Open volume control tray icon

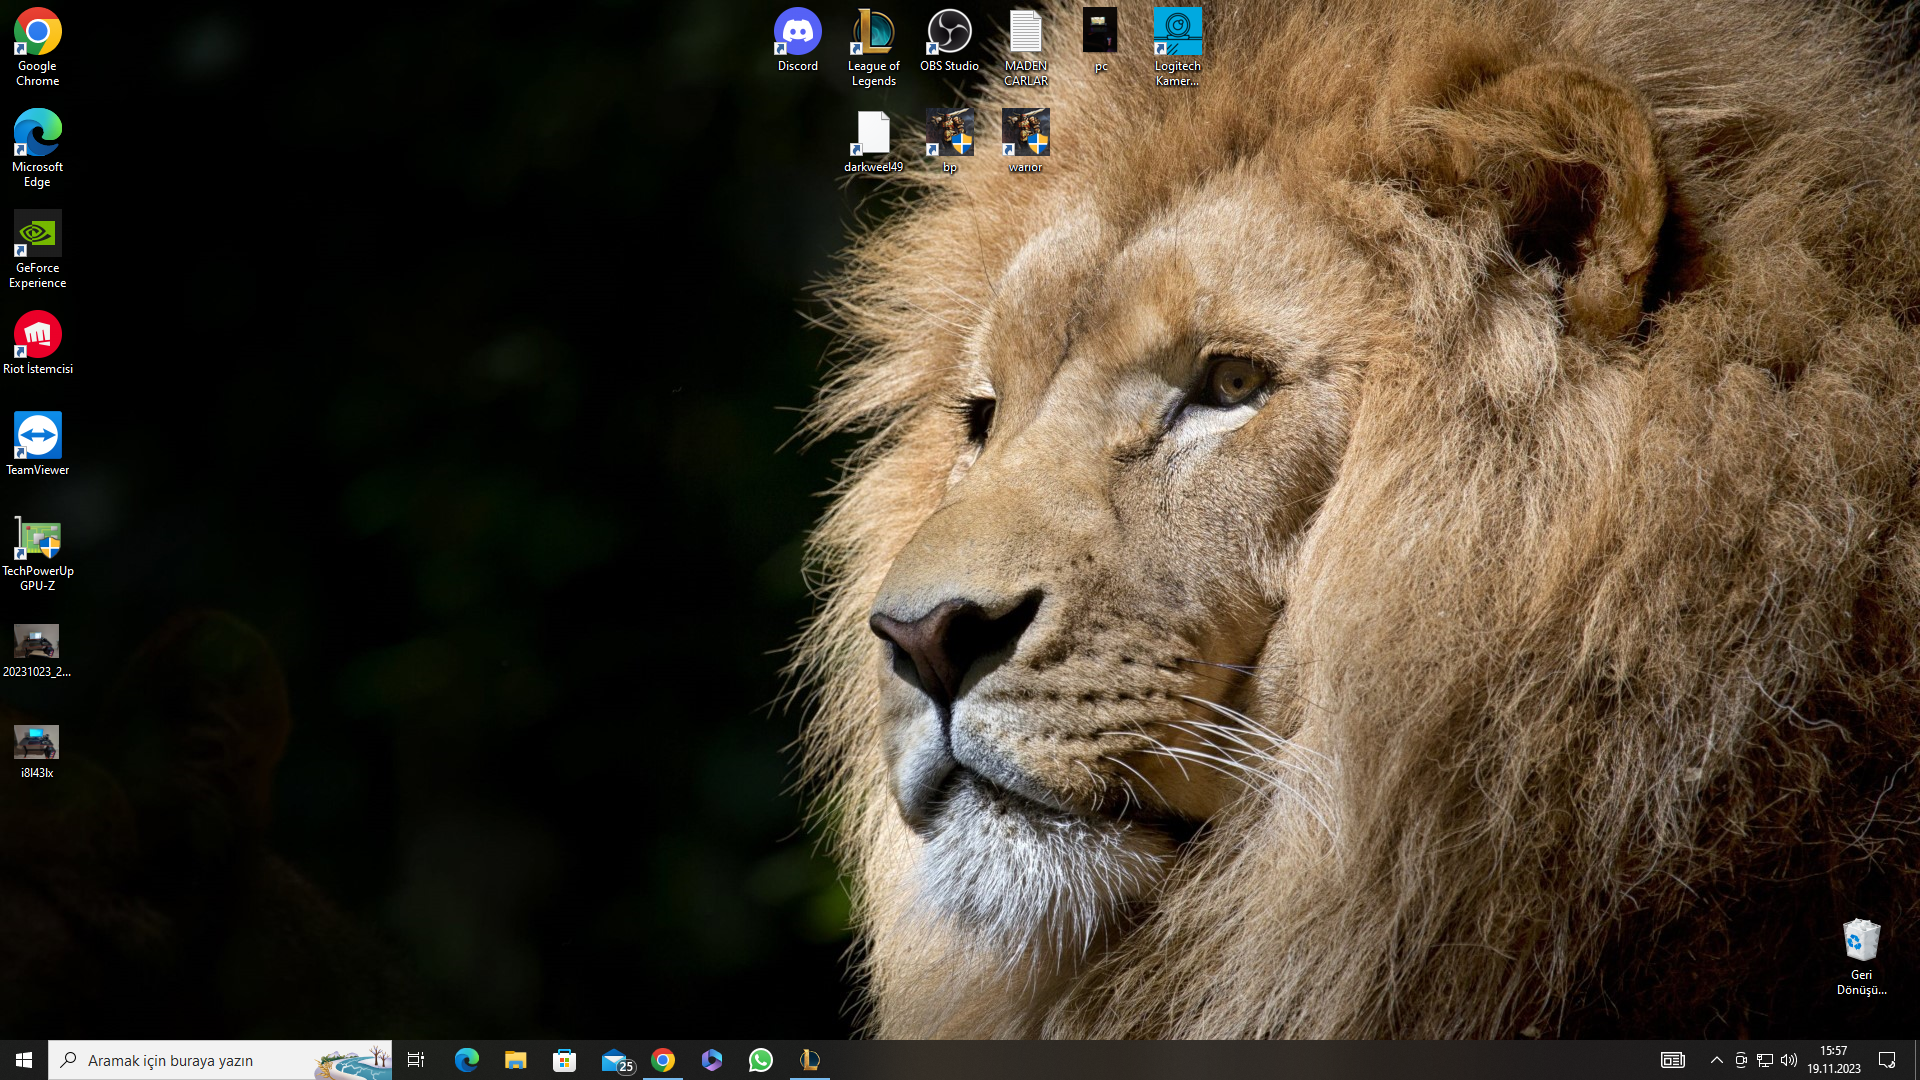point(1789,1060)
